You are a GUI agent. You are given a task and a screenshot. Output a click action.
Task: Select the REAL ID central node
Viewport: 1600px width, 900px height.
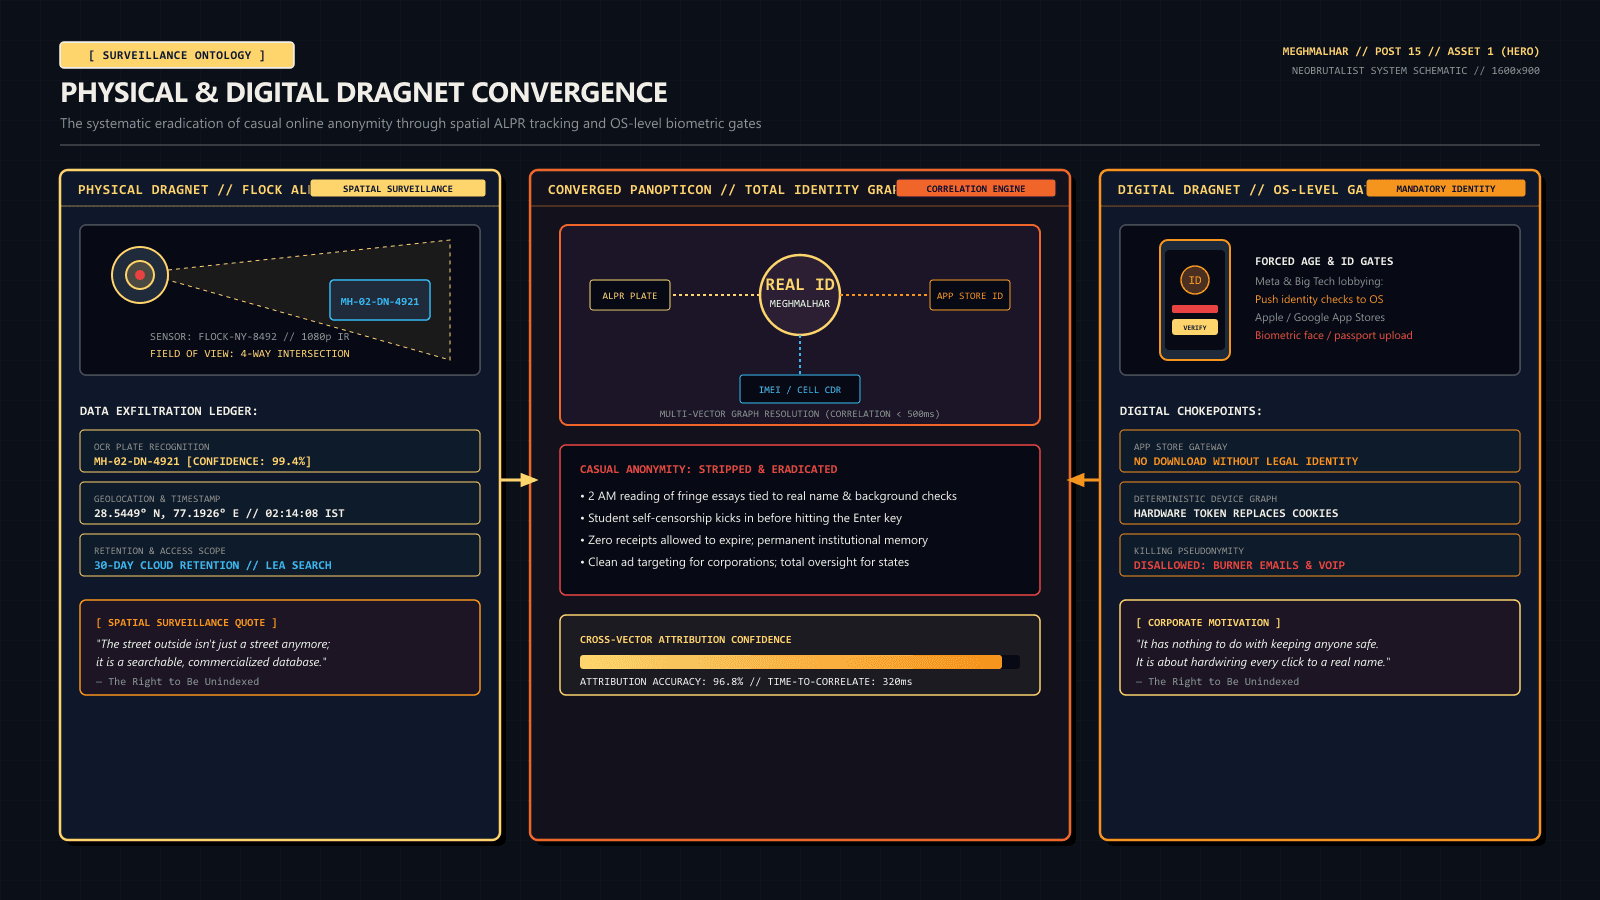800,295
